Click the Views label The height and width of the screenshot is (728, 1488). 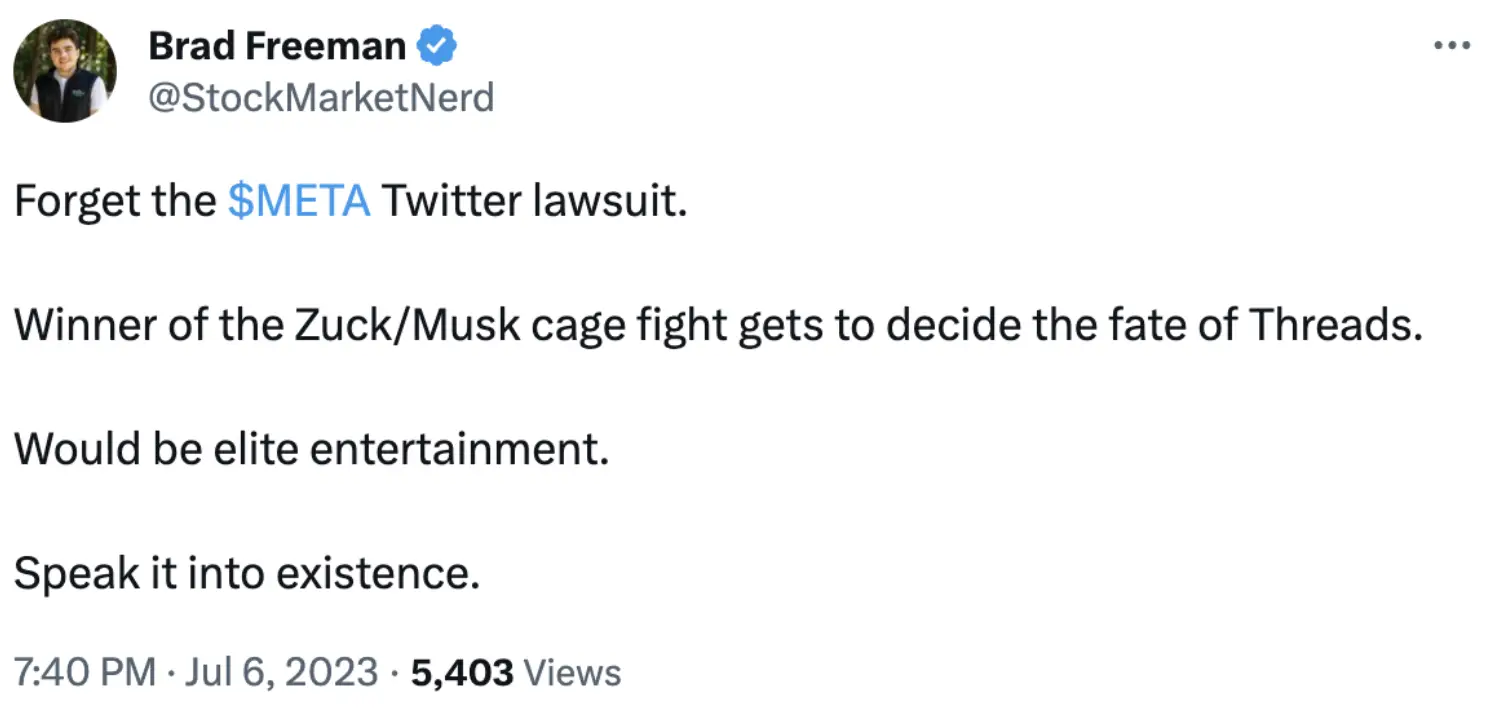[x=572, y=672]
